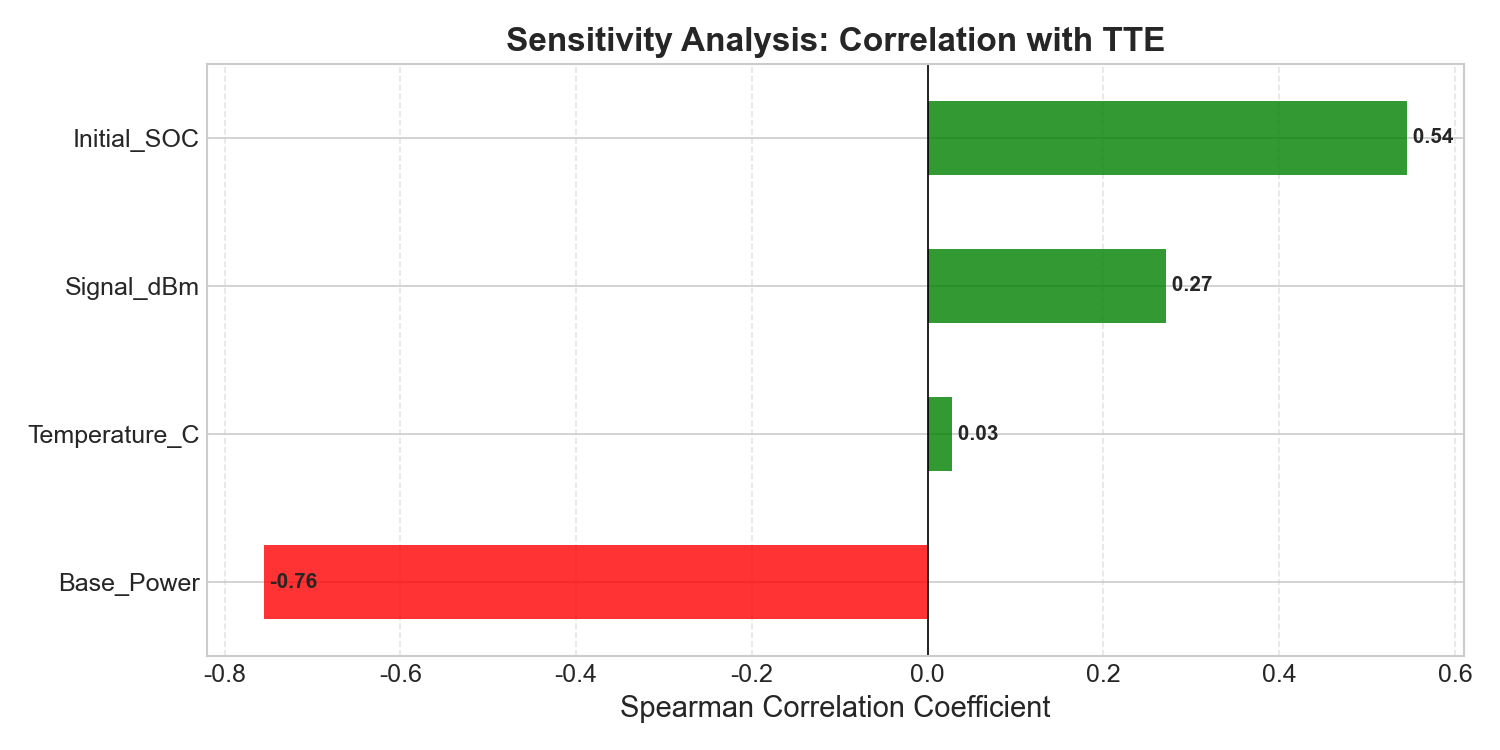Screen dimensions: 1500x750
Task: Click the -0.8 x-axis tick label
Action: tap(224, 674)
